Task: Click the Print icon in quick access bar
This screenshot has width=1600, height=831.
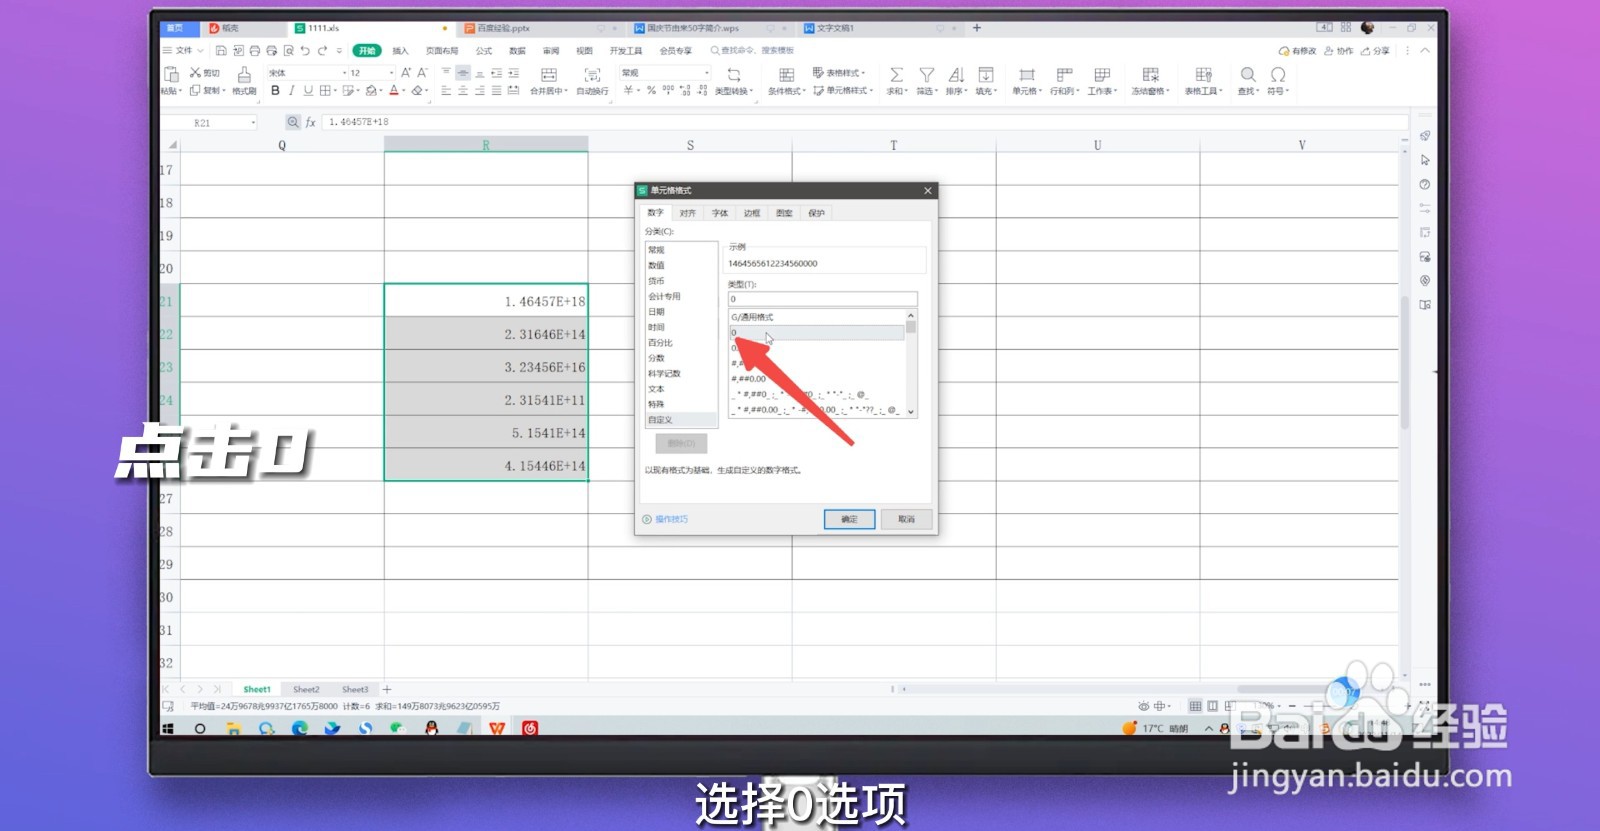Action: [255, 50]
